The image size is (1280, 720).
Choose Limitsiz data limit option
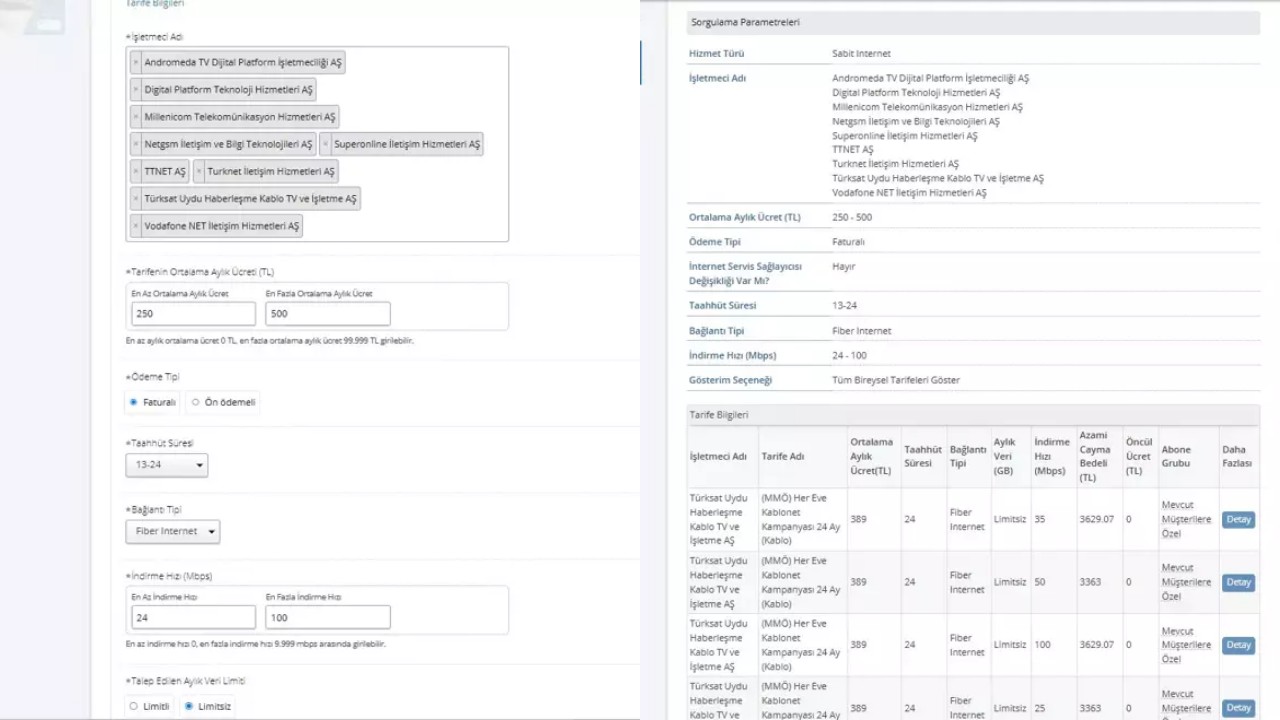pos(189,706)
